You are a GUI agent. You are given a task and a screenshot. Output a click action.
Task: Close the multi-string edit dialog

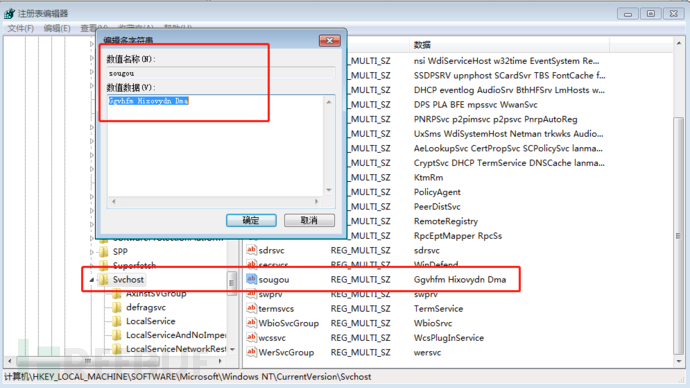pyautogui.click(x=330, y=40)
